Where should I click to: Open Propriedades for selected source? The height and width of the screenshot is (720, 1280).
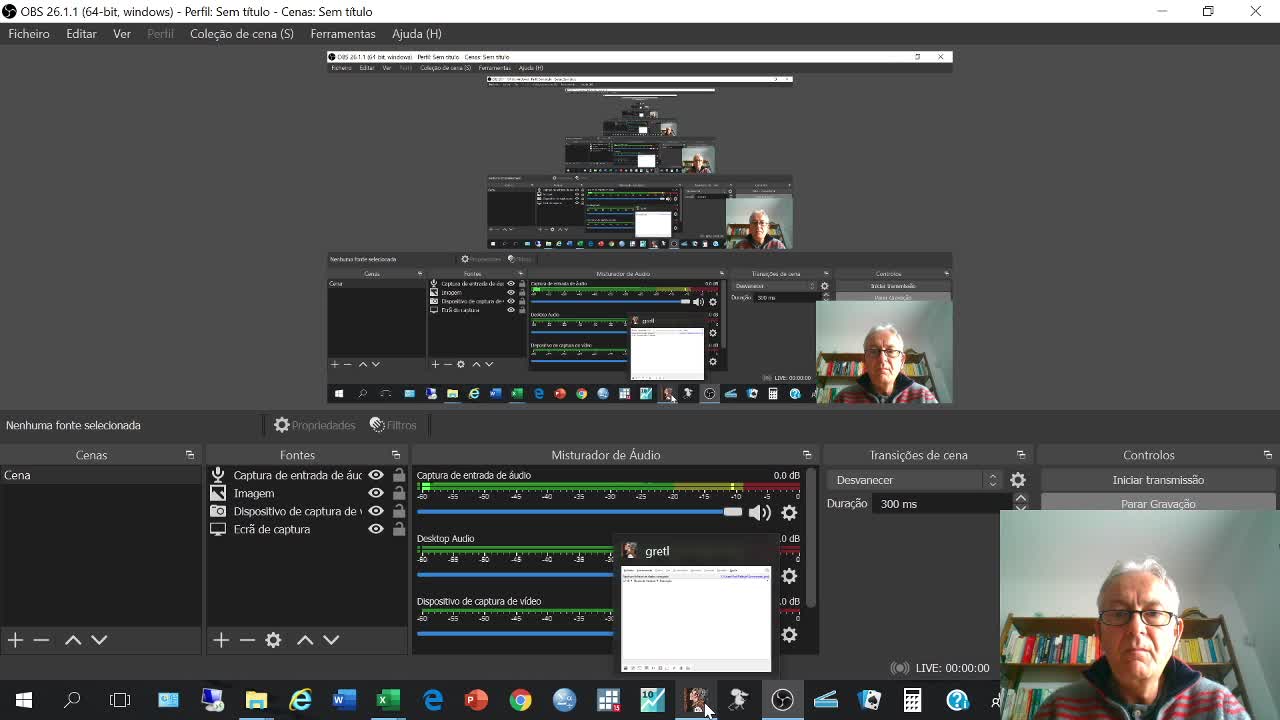(315, 425)
